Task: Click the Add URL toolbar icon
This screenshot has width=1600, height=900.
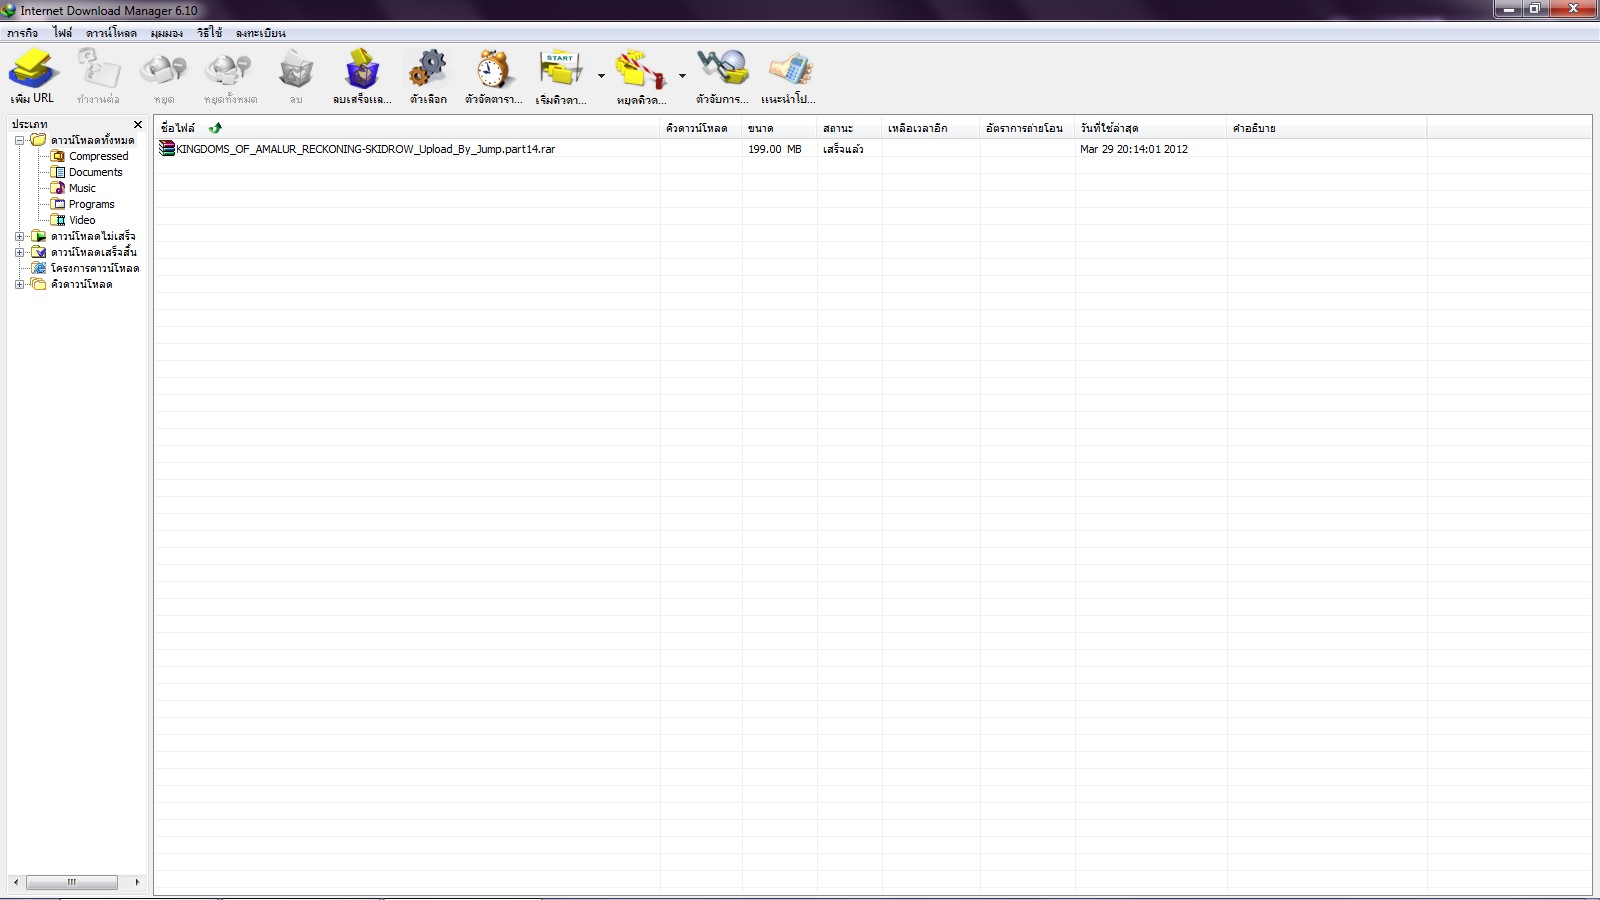Action: click(x=33, y=71)
